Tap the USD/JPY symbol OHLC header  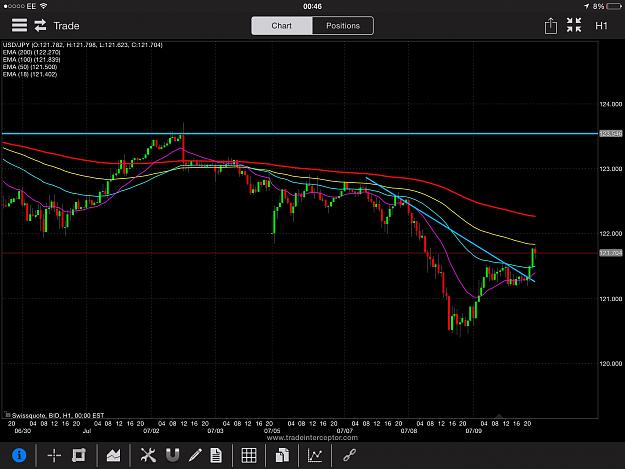[x=83, y=45]
